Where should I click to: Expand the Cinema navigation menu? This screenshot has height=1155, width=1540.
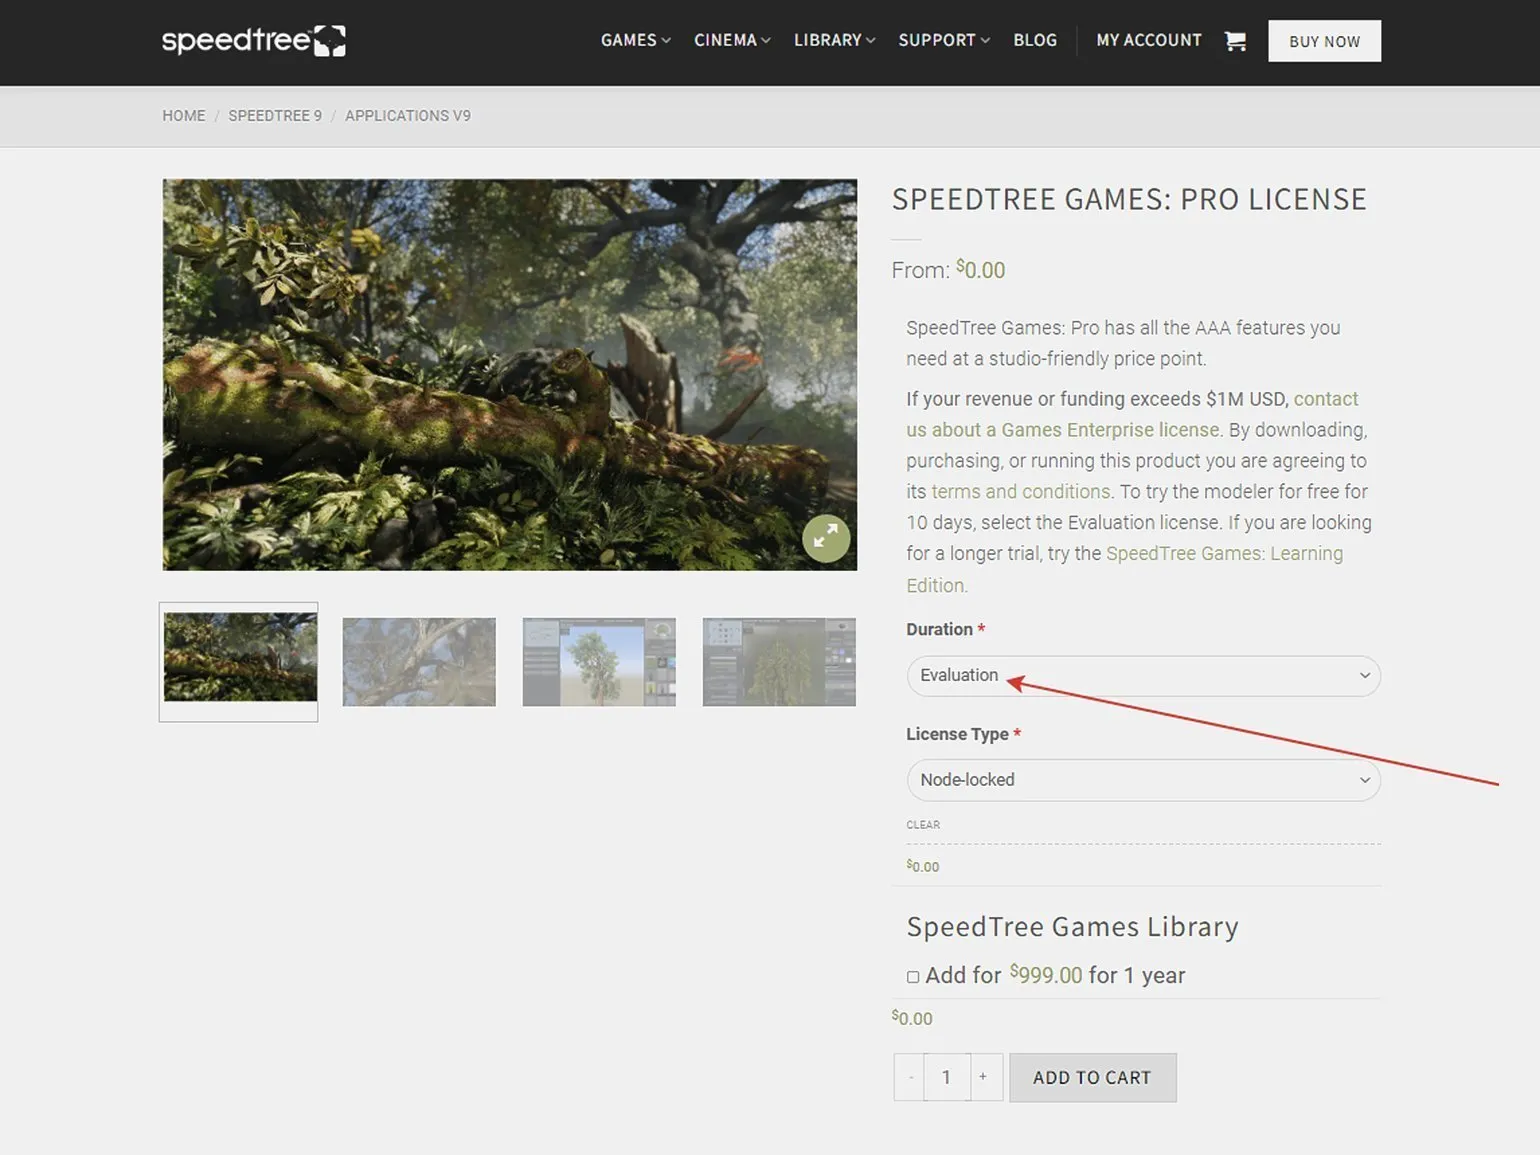pos(732,41)
